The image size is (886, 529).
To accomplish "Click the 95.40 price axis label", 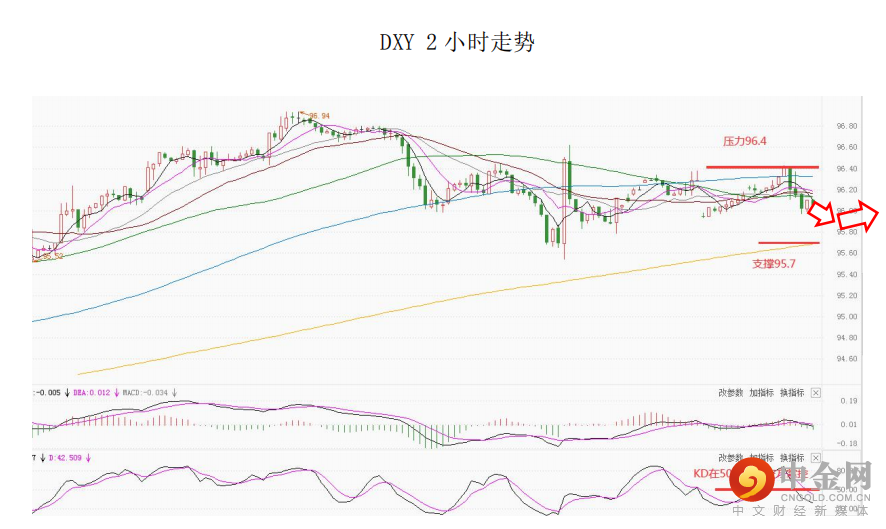I will click(846, 275).
